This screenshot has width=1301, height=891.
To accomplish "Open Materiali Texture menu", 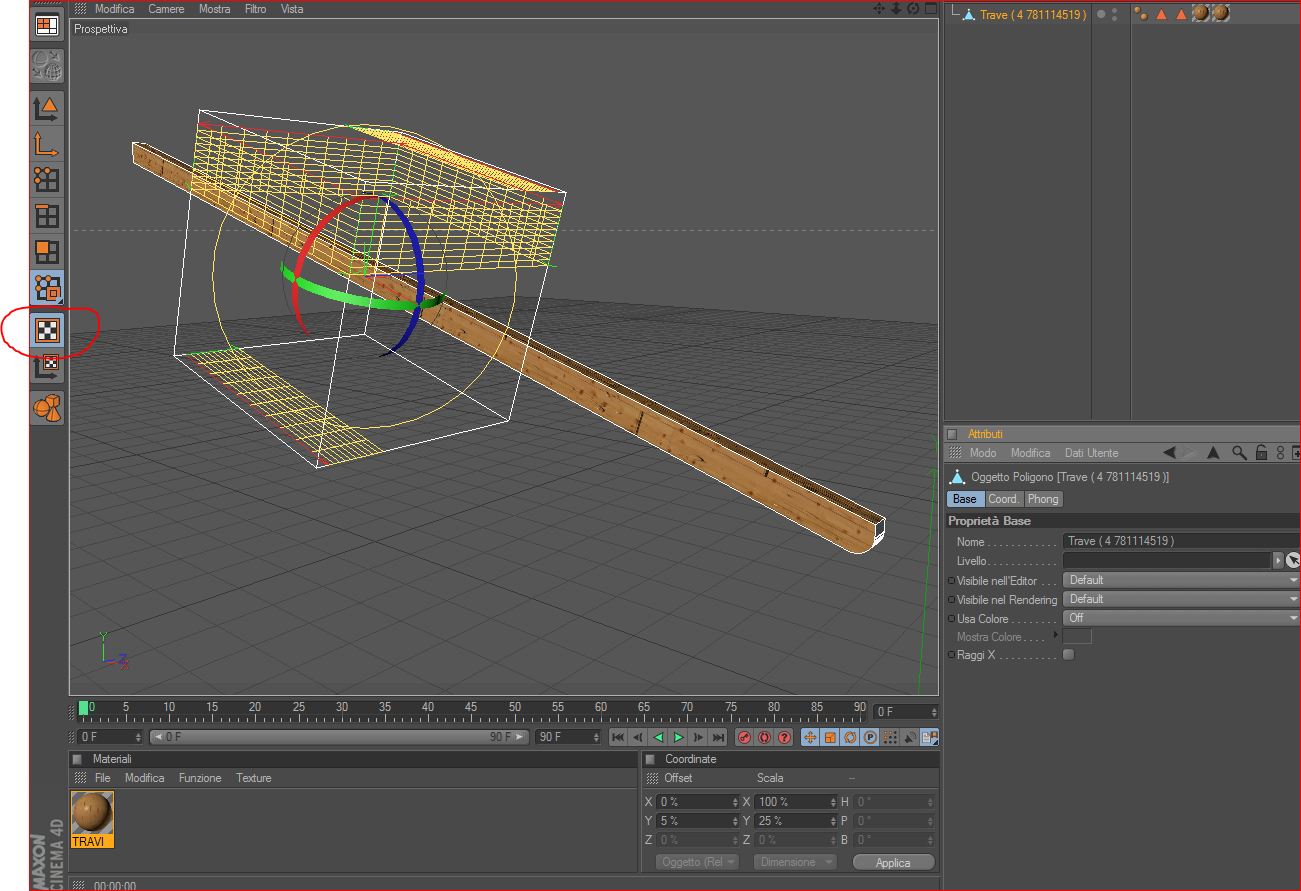I will point(253,778).
